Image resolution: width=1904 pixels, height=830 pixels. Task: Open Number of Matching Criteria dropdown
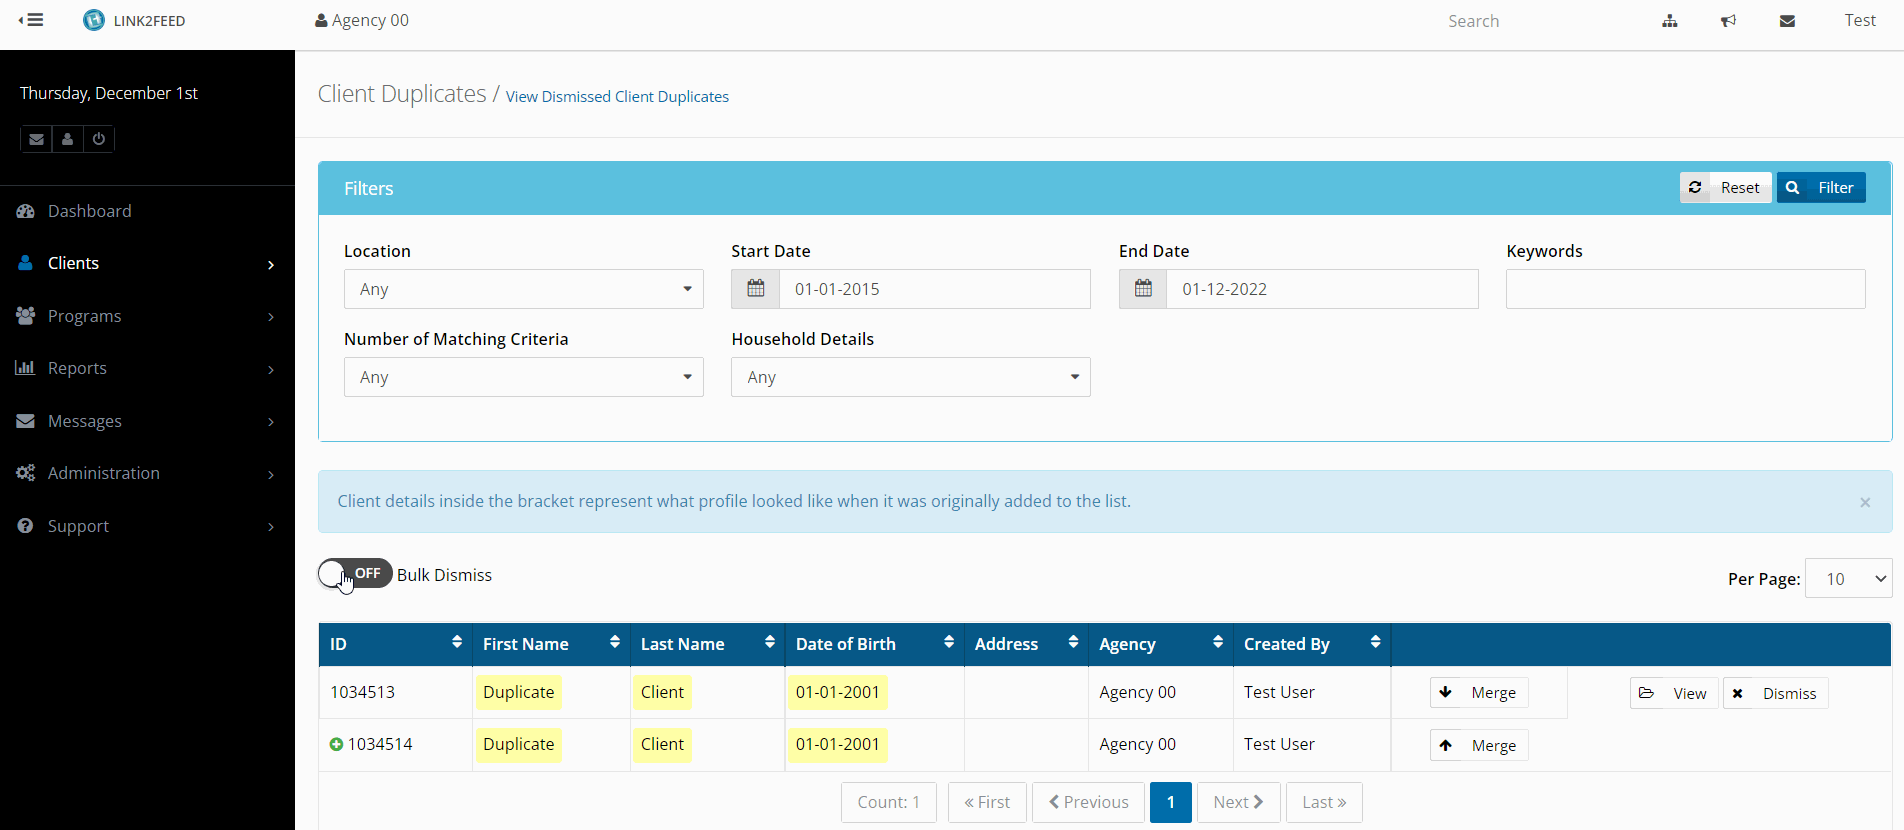[523, 377]
